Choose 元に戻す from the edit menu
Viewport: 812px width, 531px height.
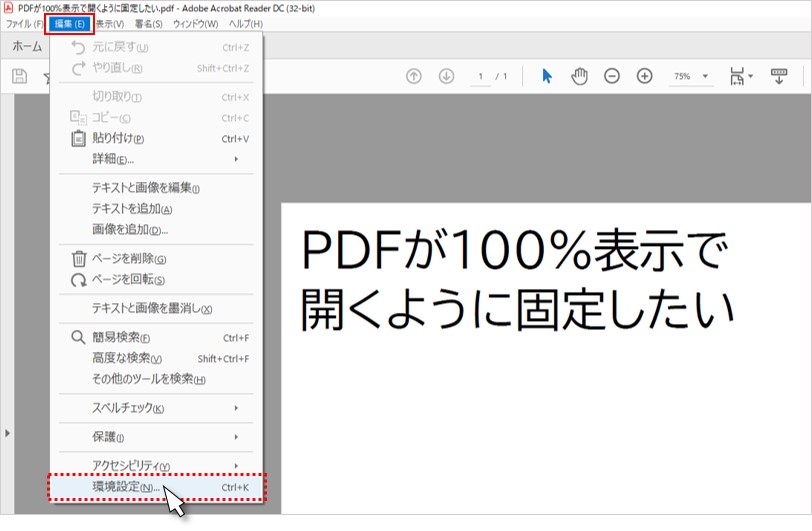point(157,47)
